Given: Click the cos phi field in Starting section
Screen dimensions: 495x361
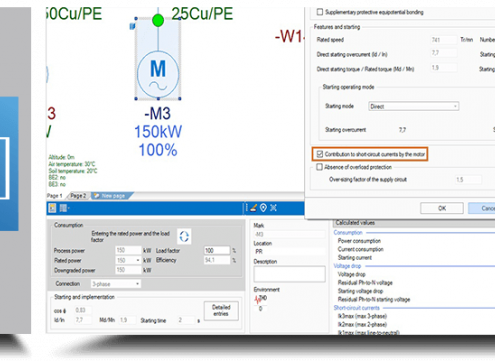Looking at the screenshot, I should (x=83, y=310).
